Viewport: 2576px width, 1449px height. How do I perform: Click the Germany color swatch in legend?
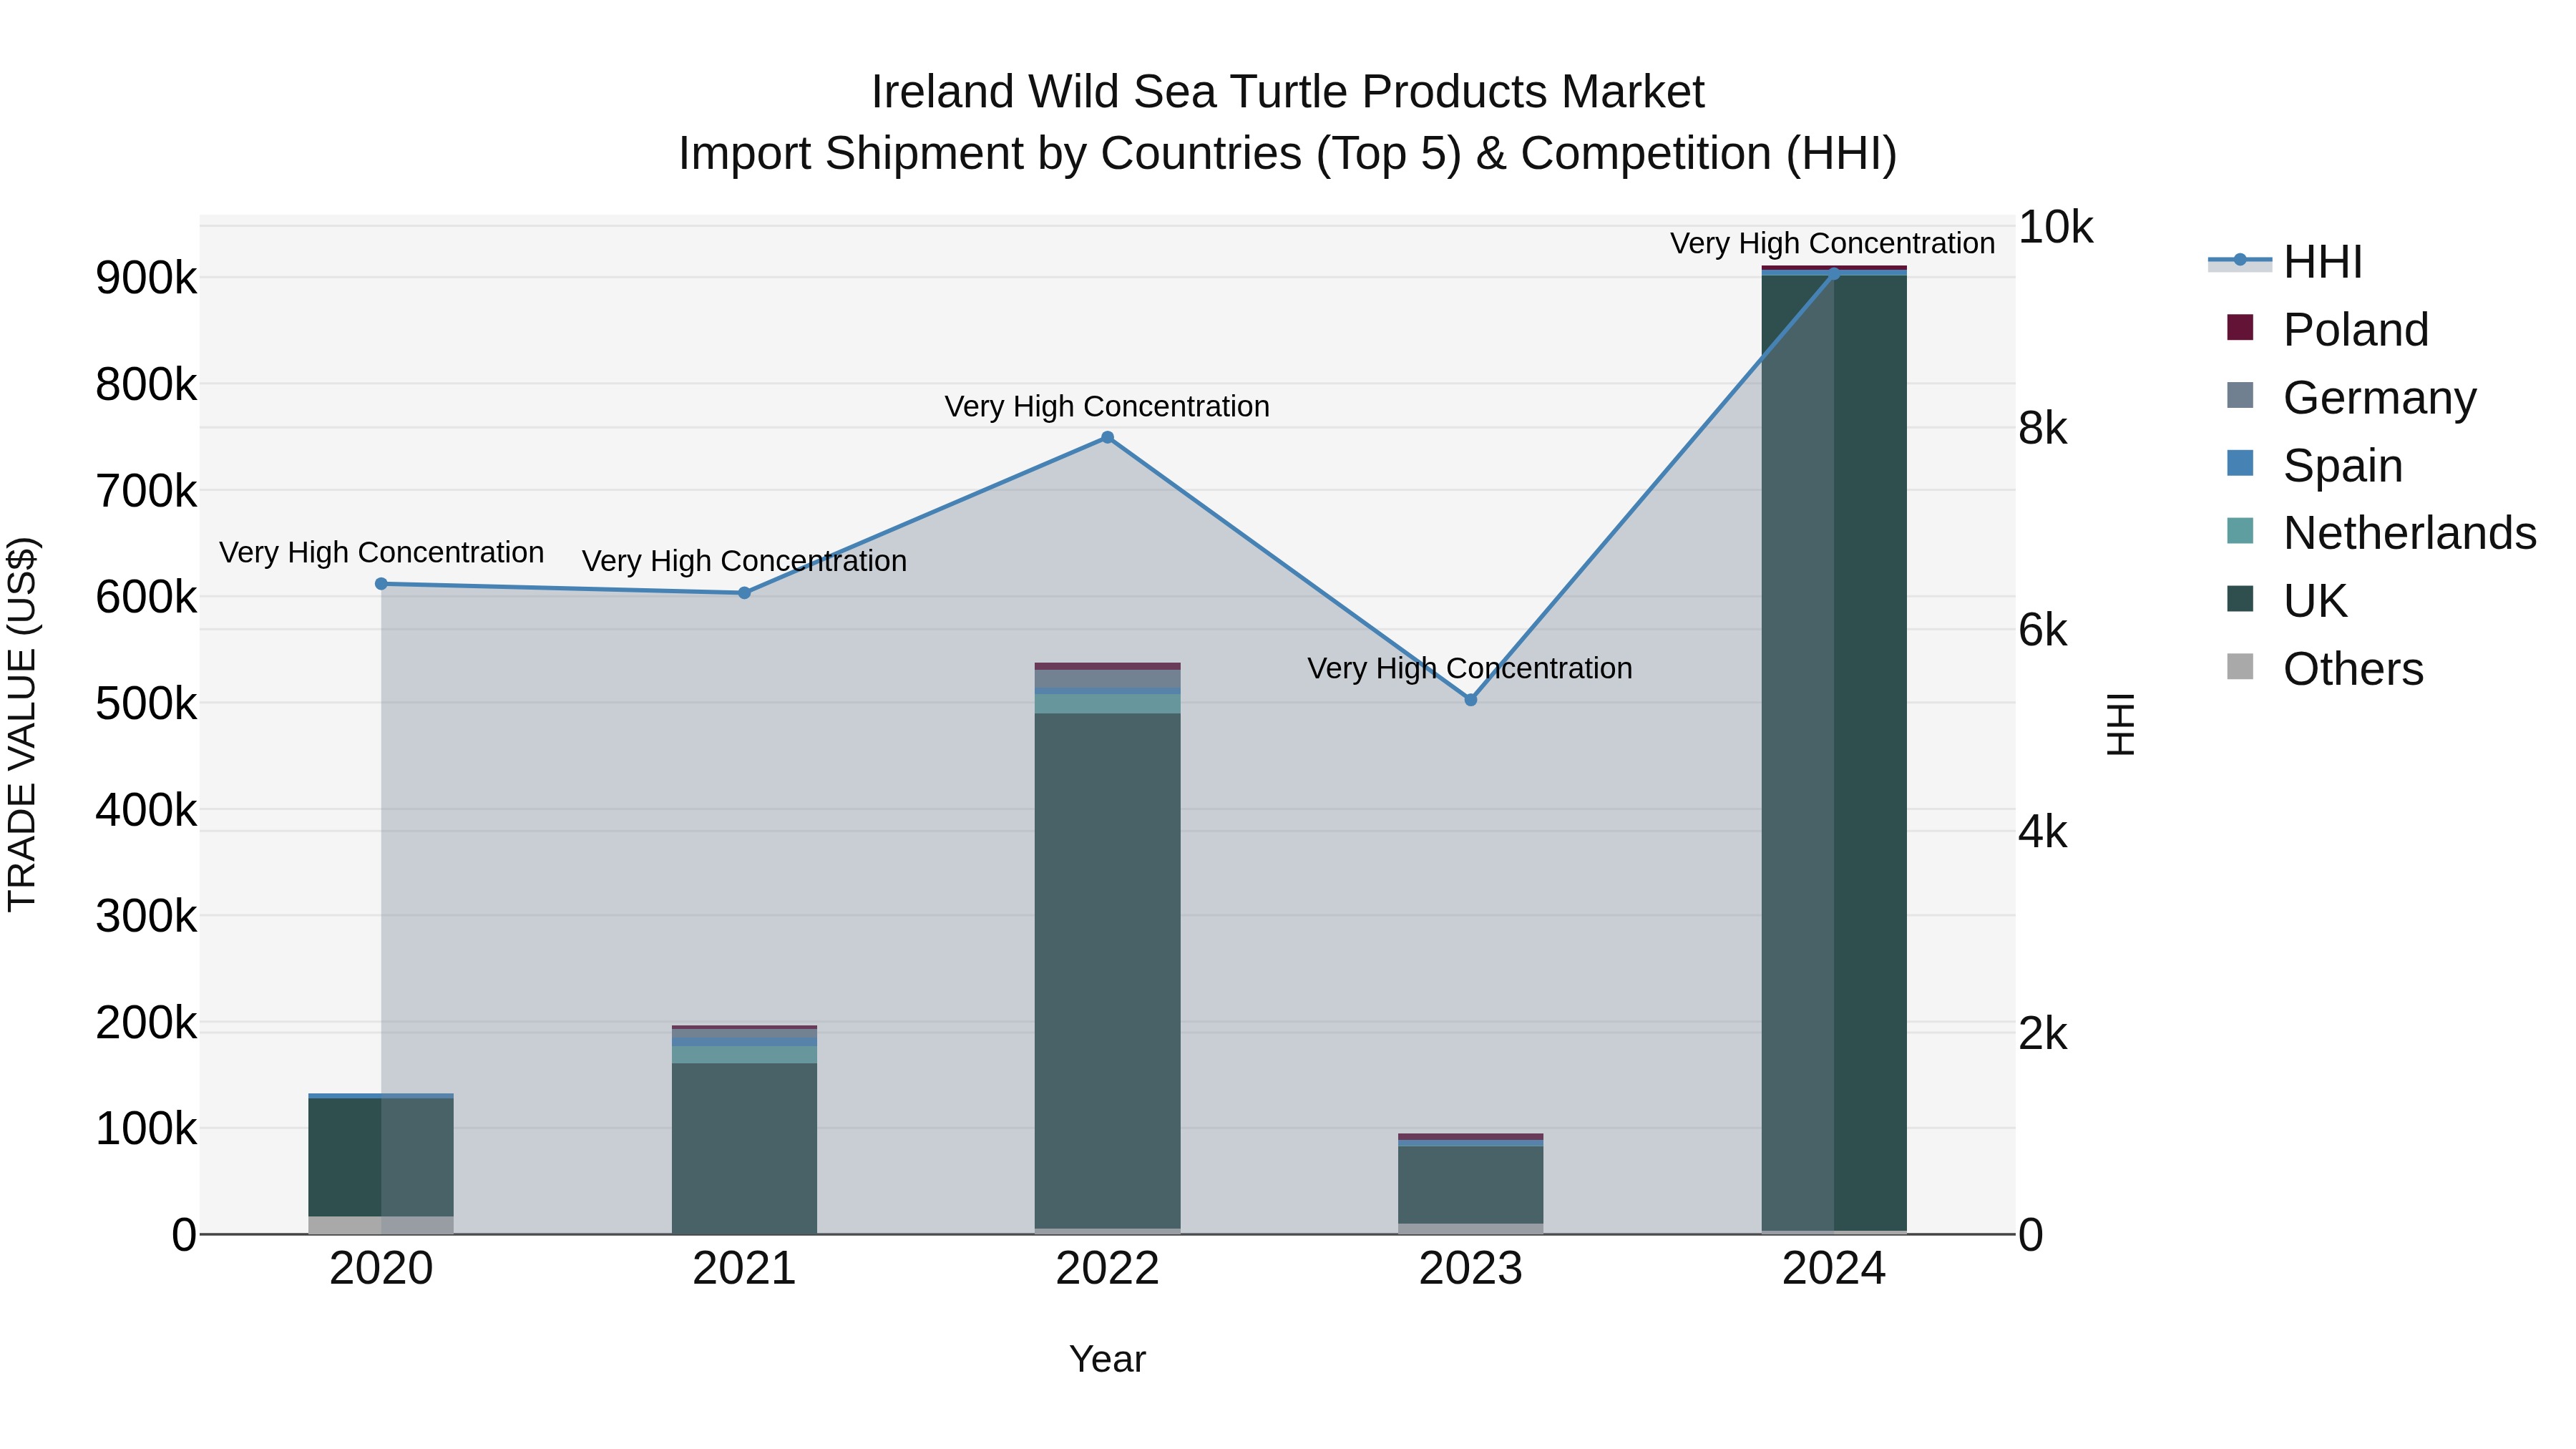(2240, 395)
